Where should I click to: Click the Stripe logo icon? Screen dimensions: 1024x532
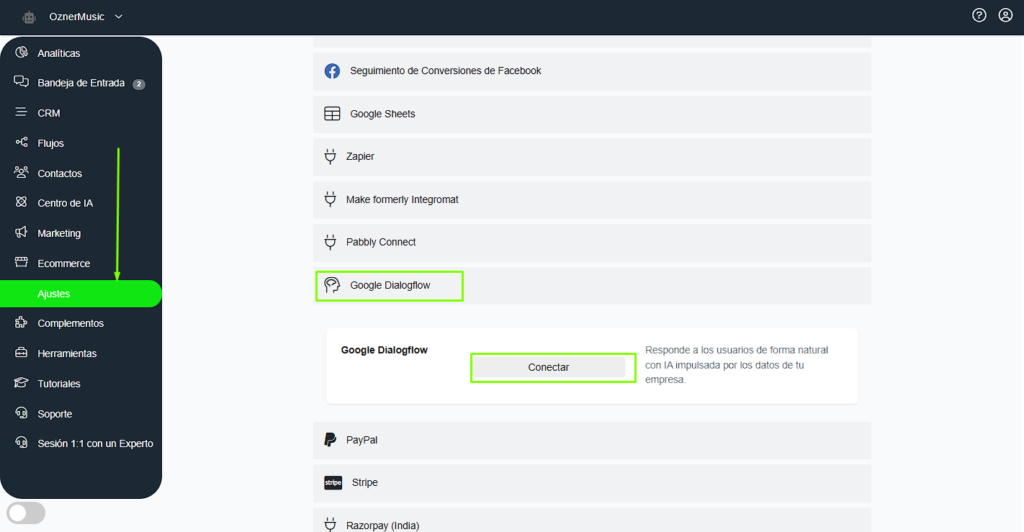coord(332,483)
